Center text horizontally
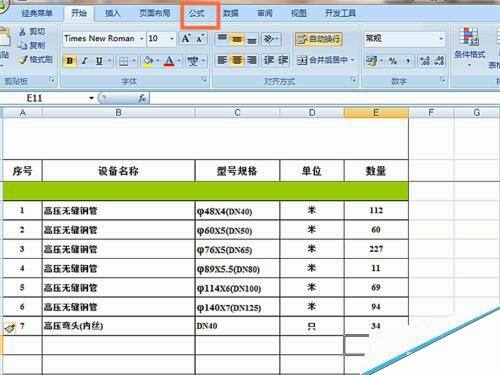 pyautogui.click(x=237, y=60)
